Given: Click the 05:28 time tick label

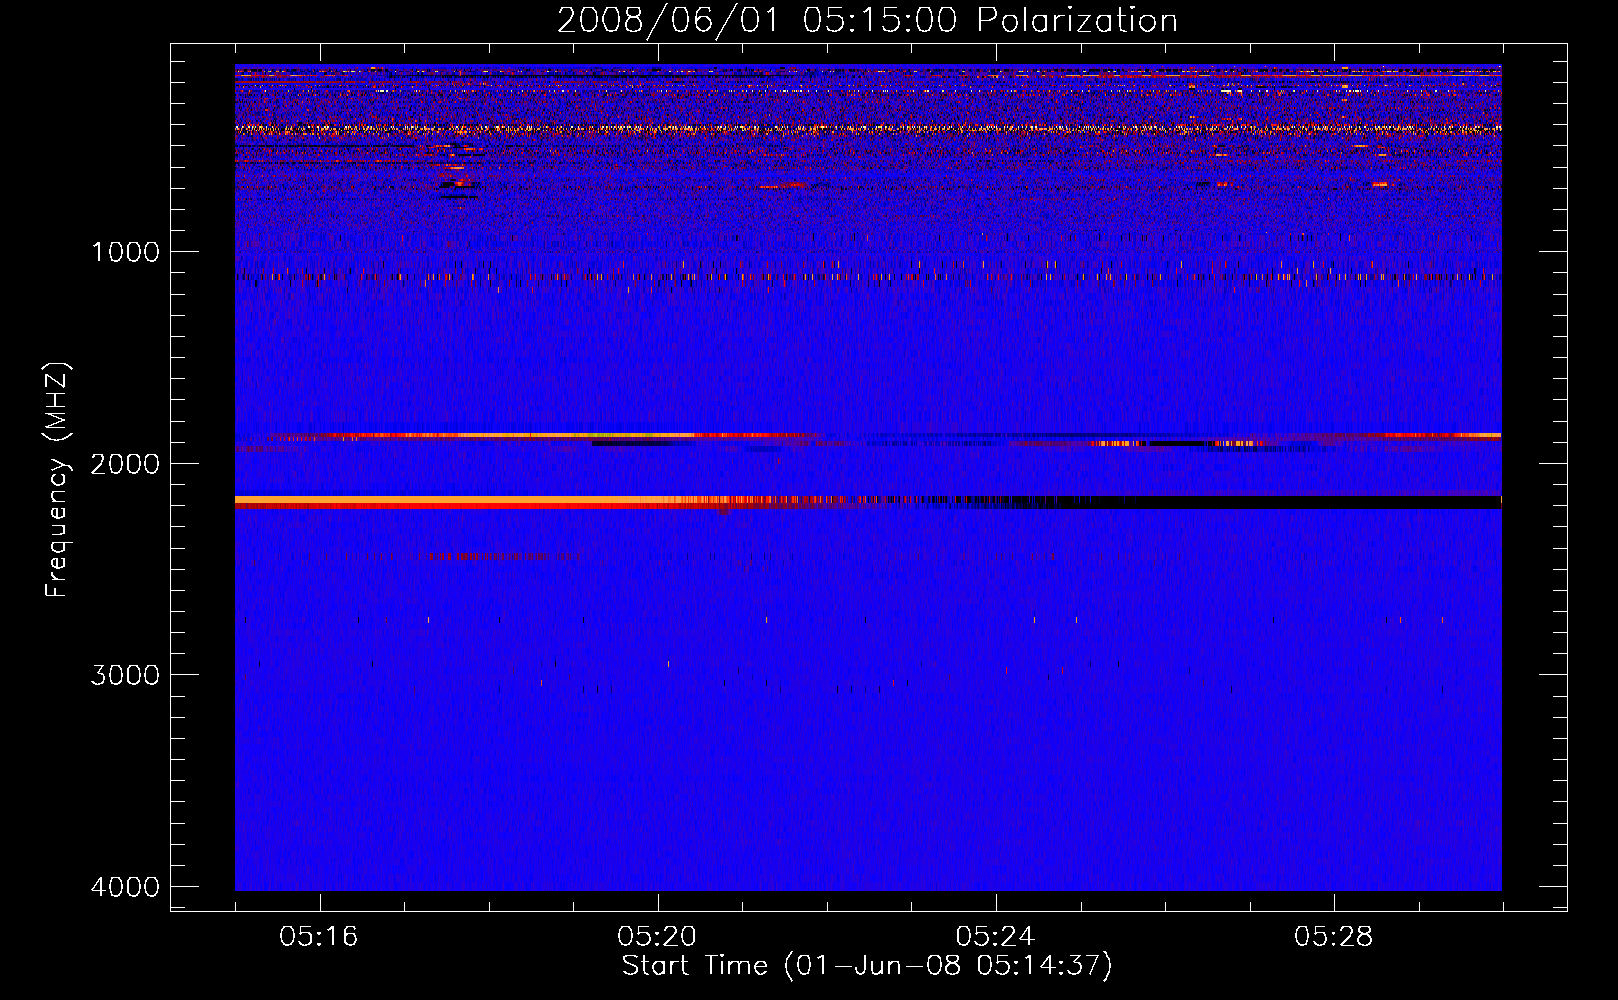Looking at the screenshot, I should click(x=1333, y=937).
